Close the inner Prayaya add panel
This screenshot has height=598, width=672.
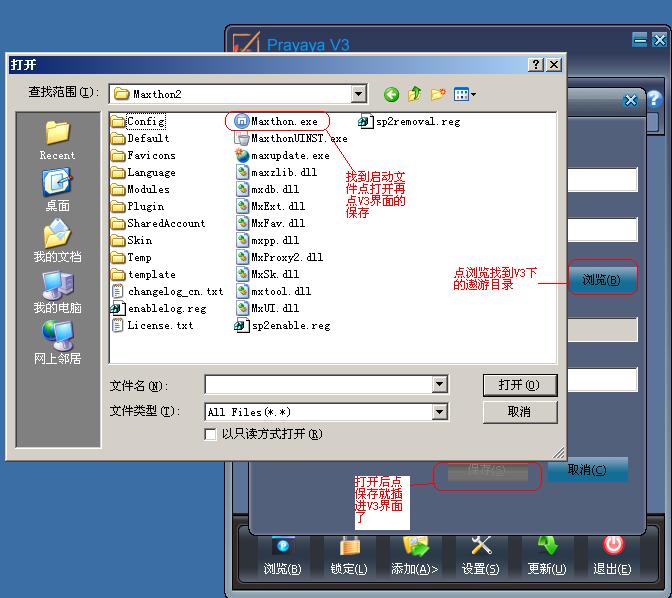[x=630, y=101]
